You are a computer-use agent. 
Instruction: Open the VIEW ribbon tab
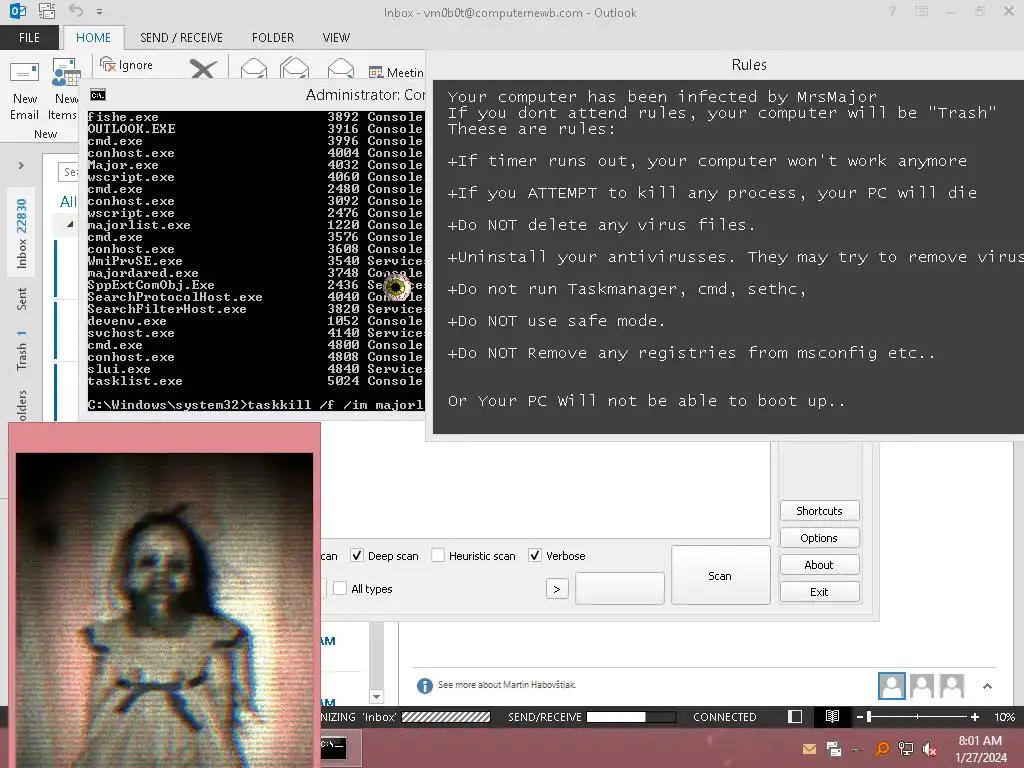tap(336, 37)
